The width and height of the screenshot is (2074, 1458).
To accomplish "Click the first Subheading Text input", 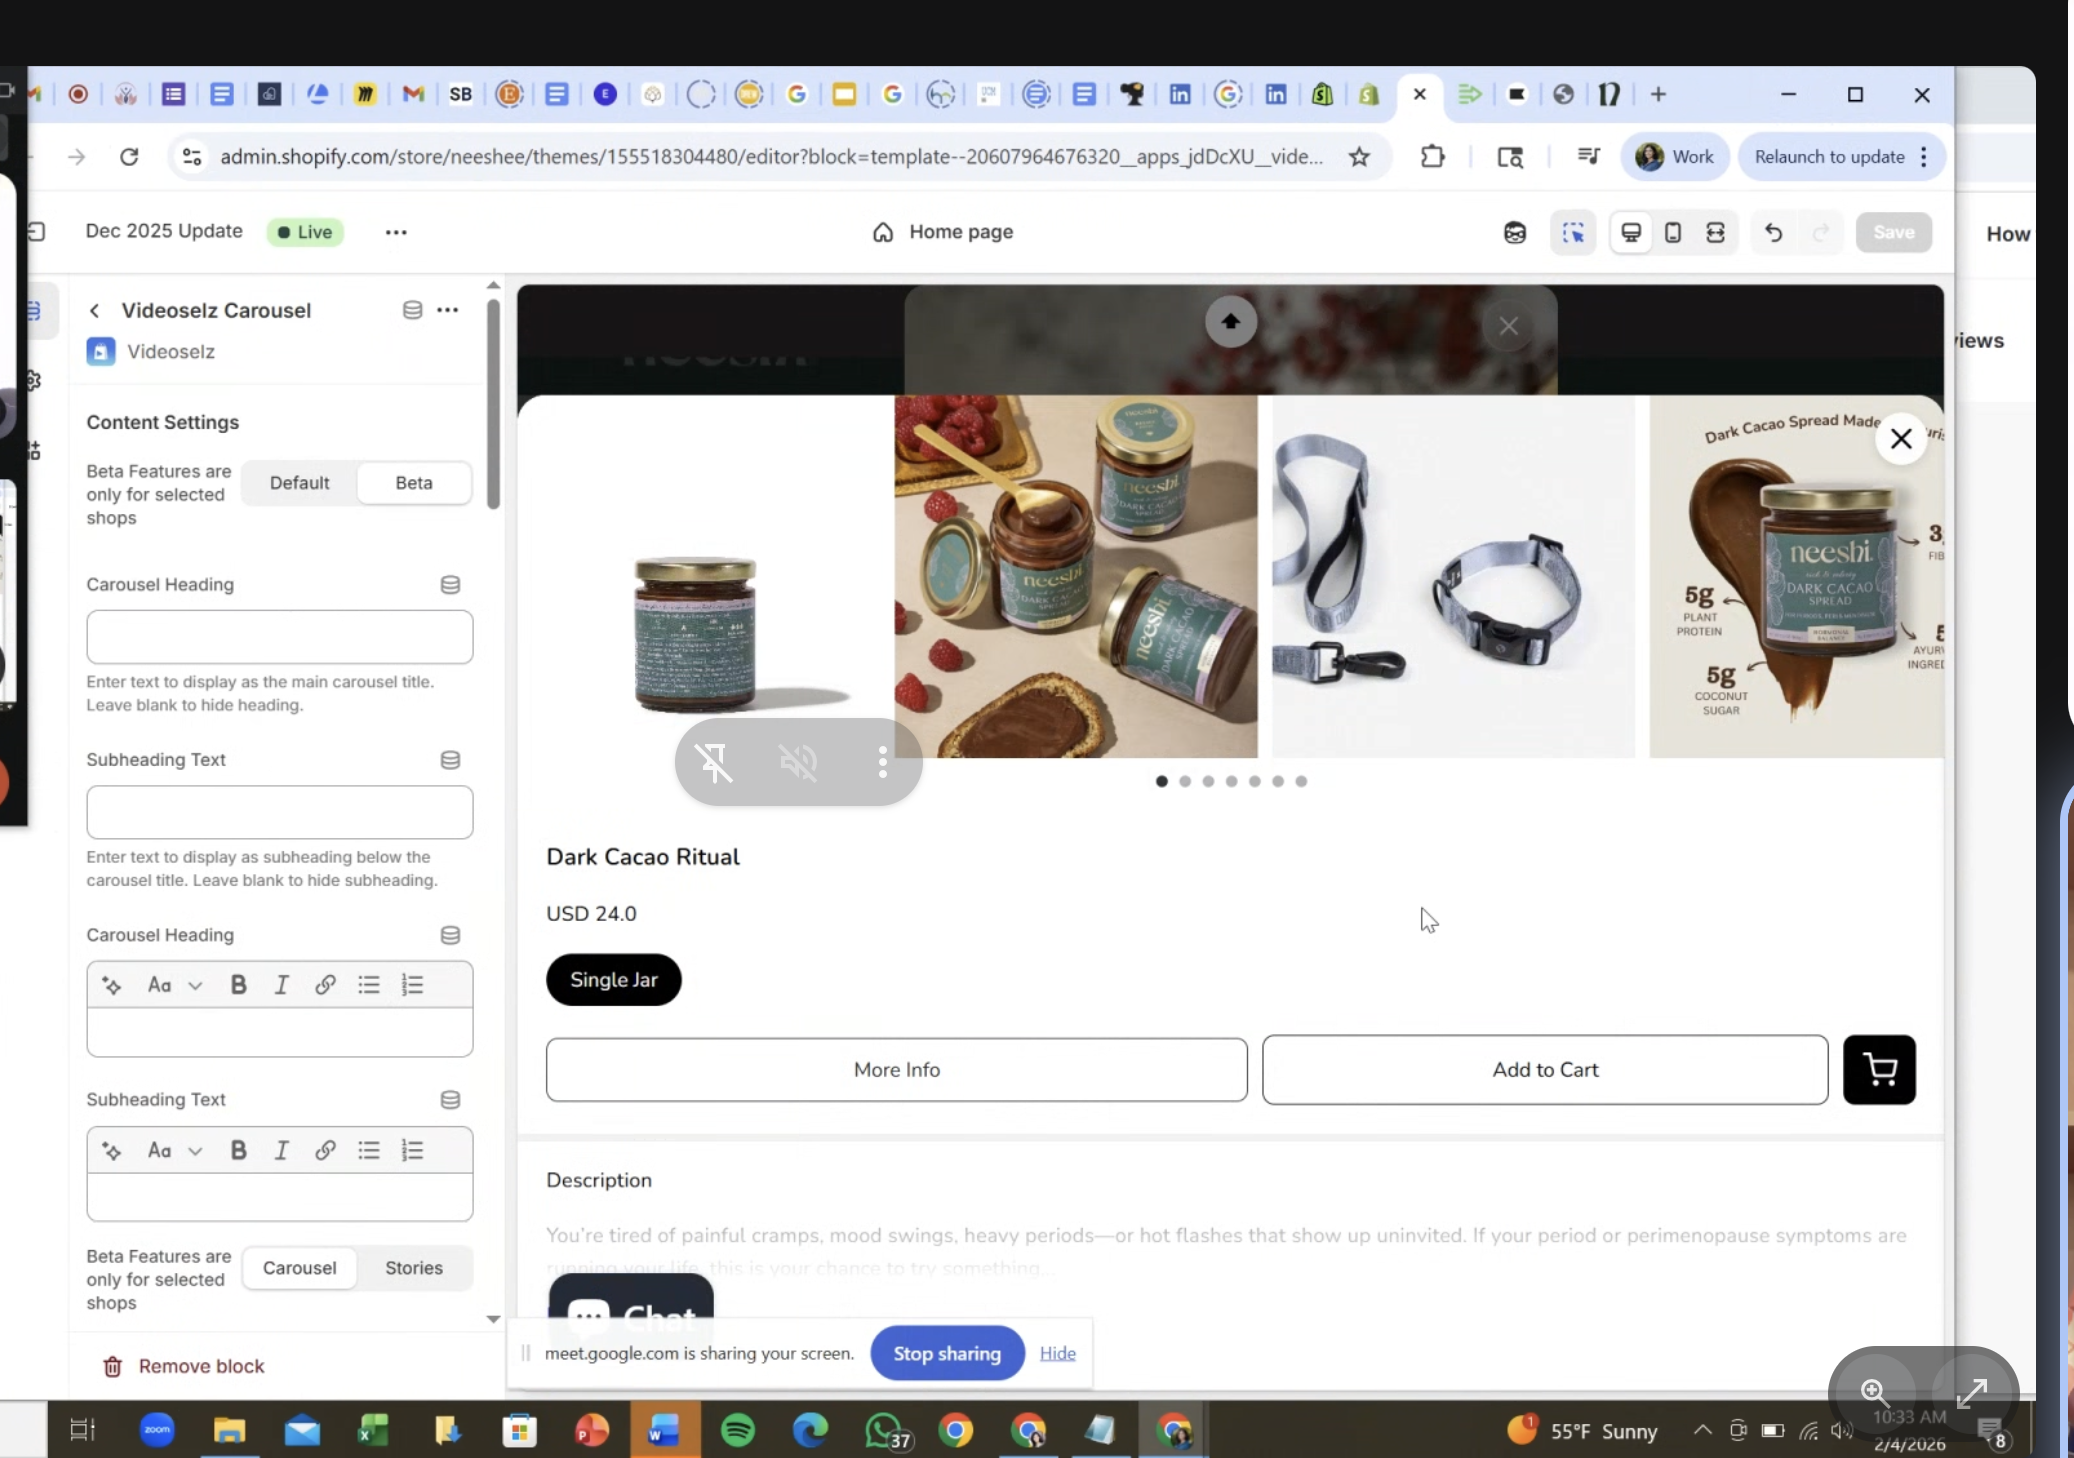I will click(x=280, y=812).
